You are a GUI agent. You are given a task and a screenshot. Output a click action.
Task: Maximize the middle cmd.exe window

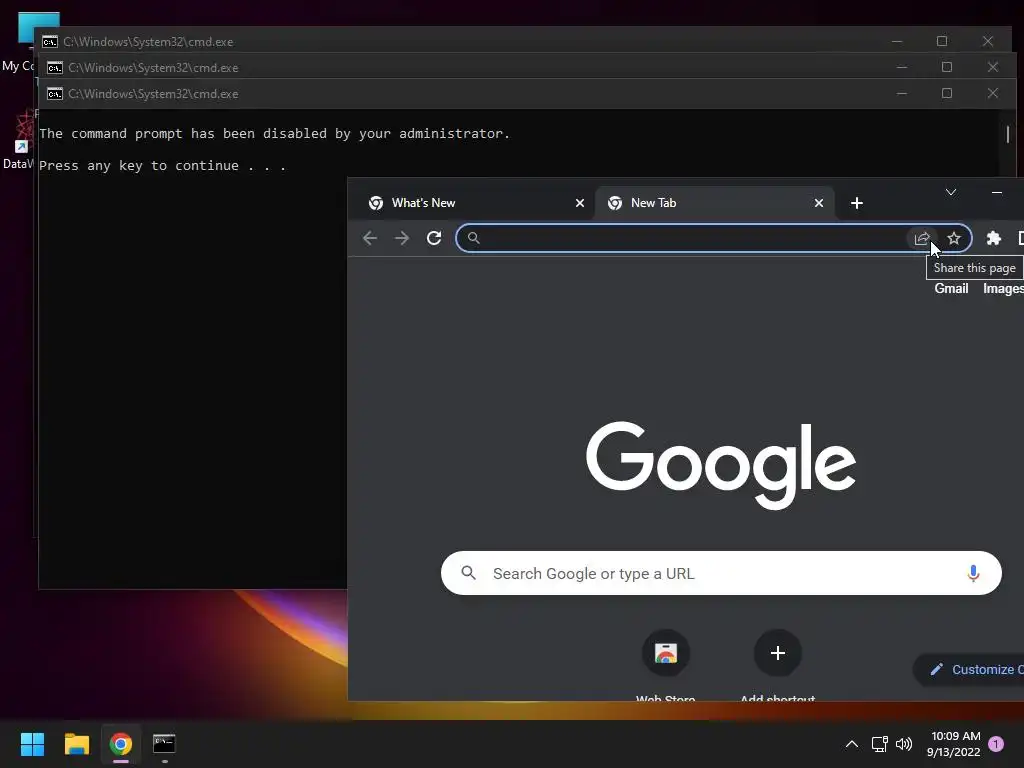coord(947,67)
